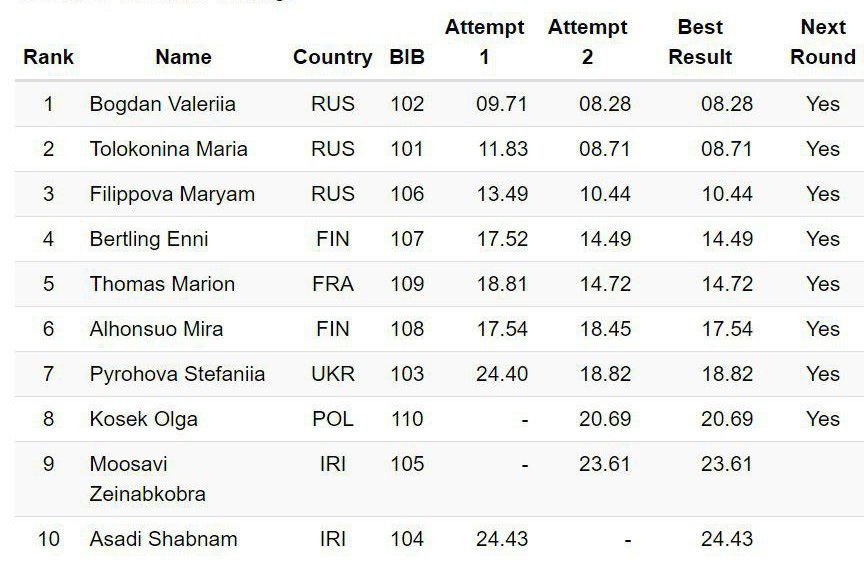The image size is (864, 584).
Task: Click the 08.28 best result value
Action: pyautogui.click(x=726, y=104)
